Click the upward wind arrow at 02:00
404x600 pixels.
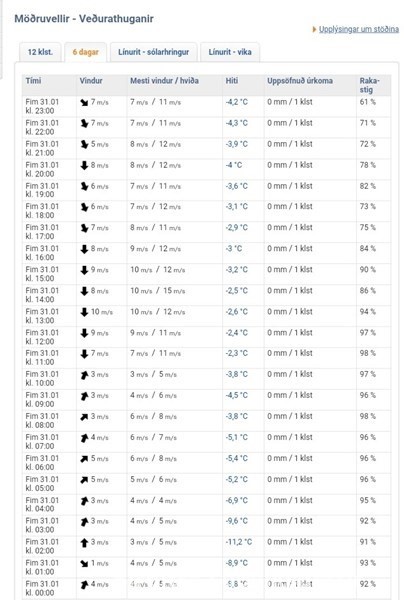84,543
